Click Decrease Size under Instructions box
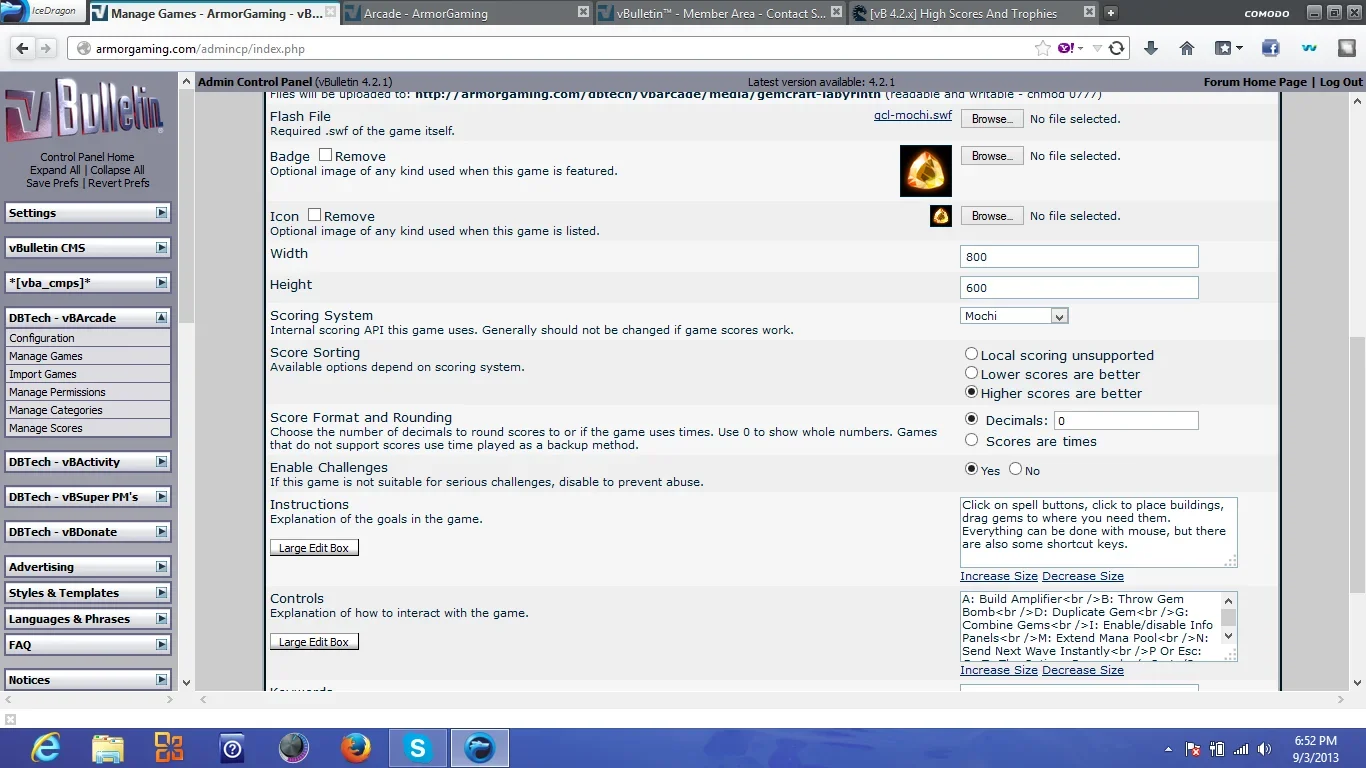The width and height of the screenshot is (1366, 768). click(1083, 576)
